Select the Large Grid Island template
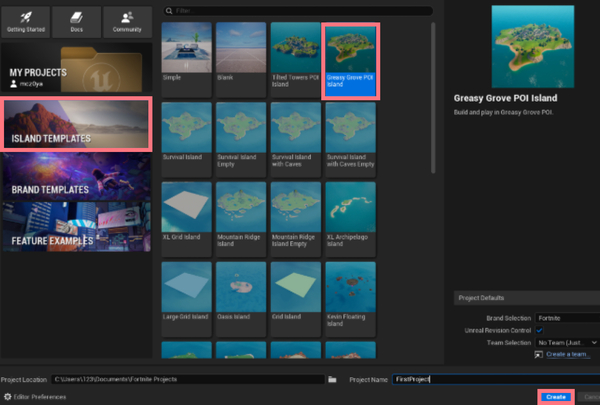Screen dimensions: 600x405 [186, 299]
